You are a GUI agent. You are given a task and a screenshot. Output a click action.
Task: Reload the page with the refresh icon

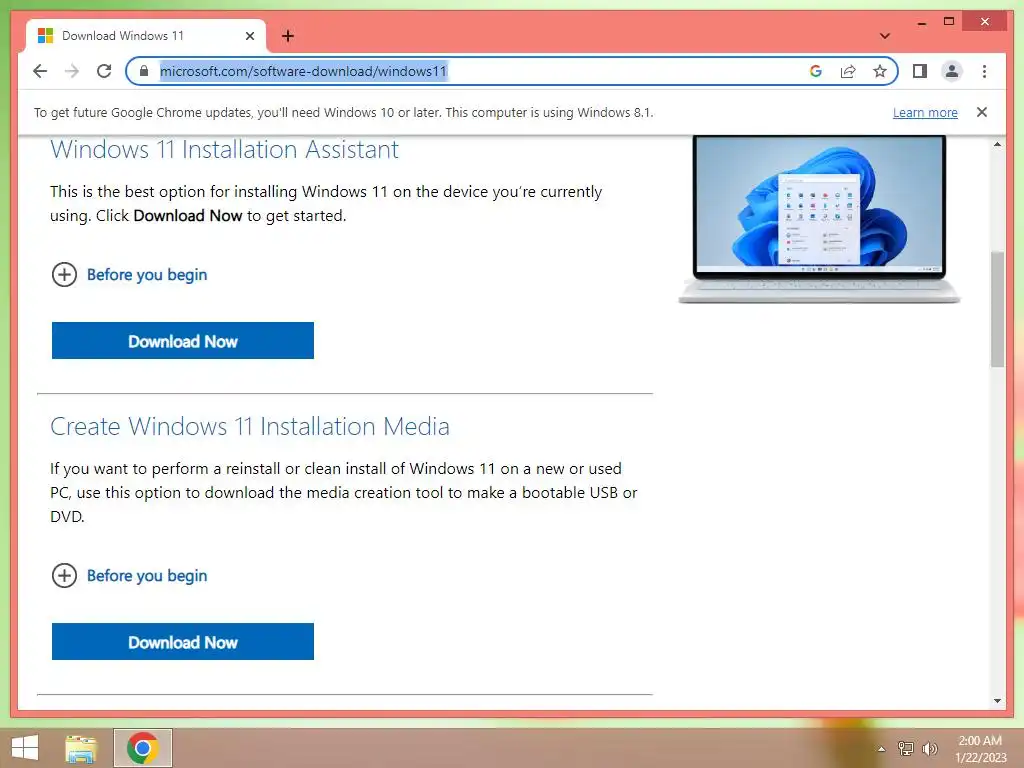(104, 71)
